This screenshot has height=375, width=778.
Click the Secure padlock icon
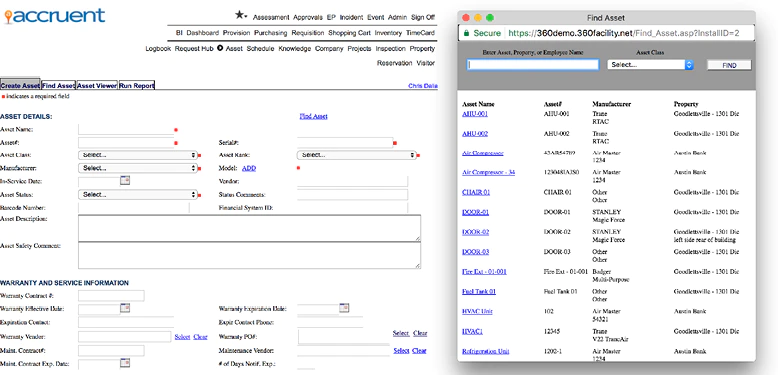tap(466, 33)
